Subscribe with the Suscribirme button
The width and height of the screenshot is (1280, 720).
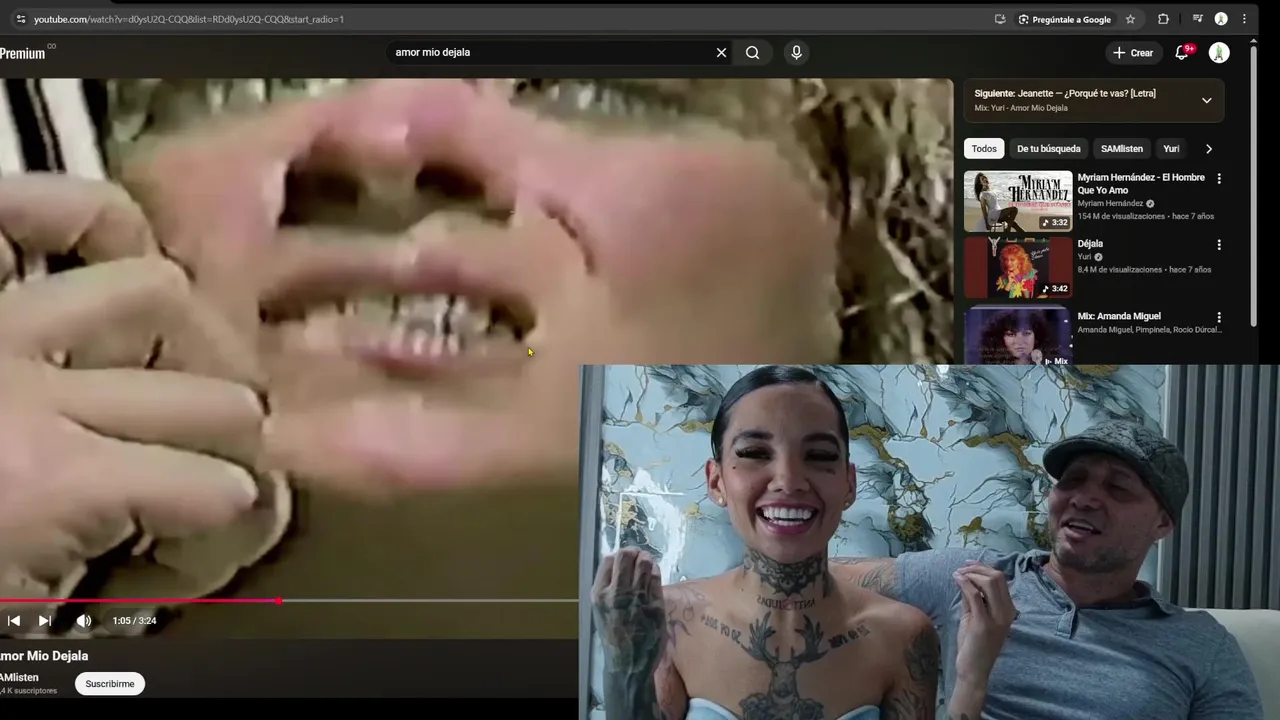[x=110, y=684]
